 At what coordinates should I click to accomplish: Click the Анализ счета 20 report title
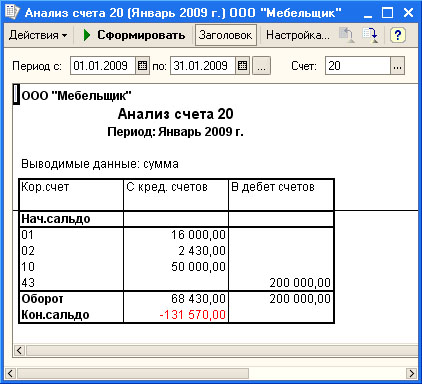click(176, 114)
